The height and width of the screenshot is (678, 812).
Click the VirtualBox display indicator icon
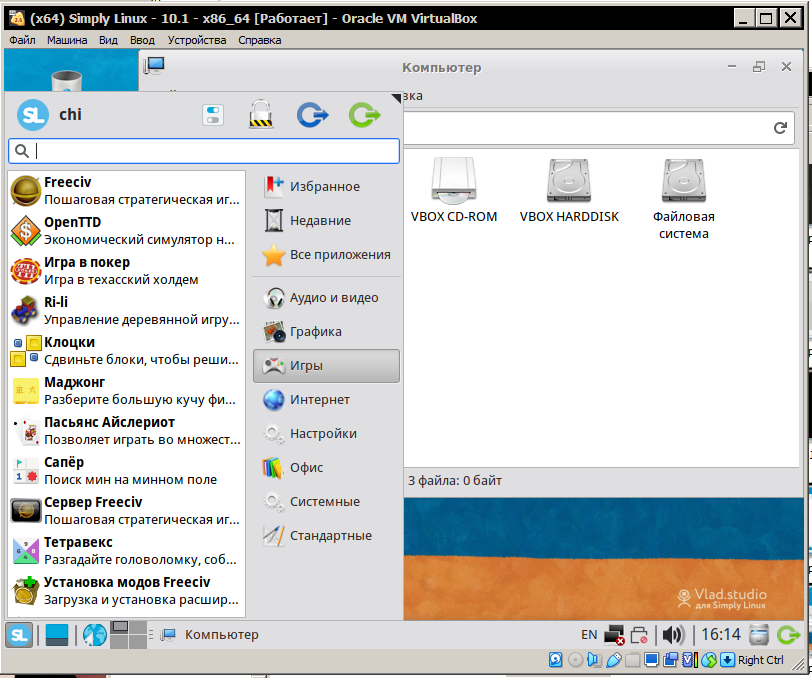point(651,660)
